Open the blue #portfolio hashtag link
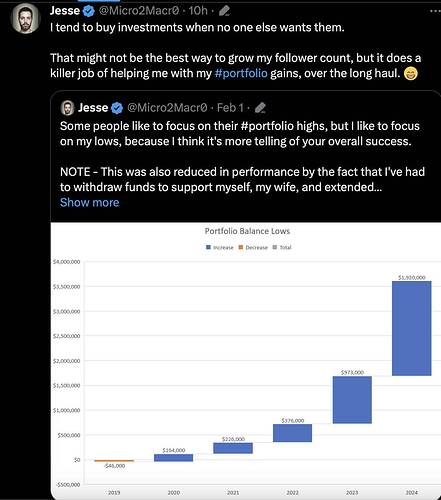 (241, 73)
